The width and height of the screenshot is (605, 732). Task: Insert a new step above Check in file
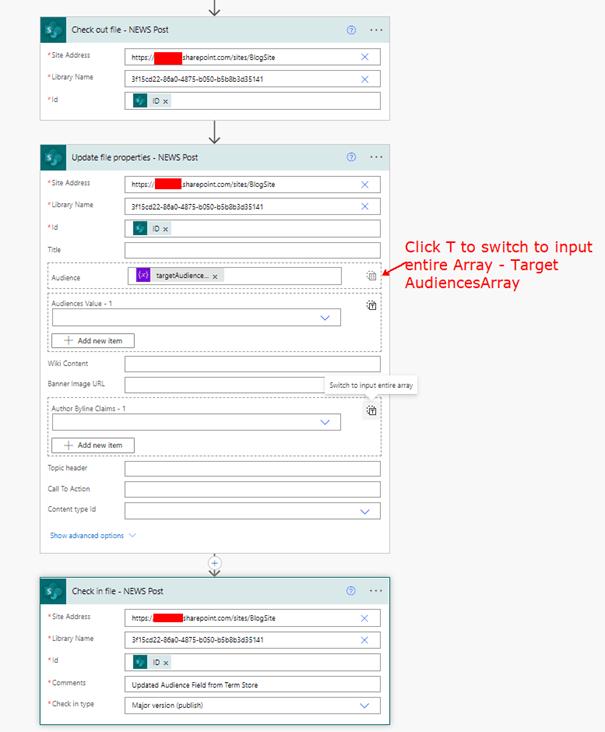coord(214,563)
